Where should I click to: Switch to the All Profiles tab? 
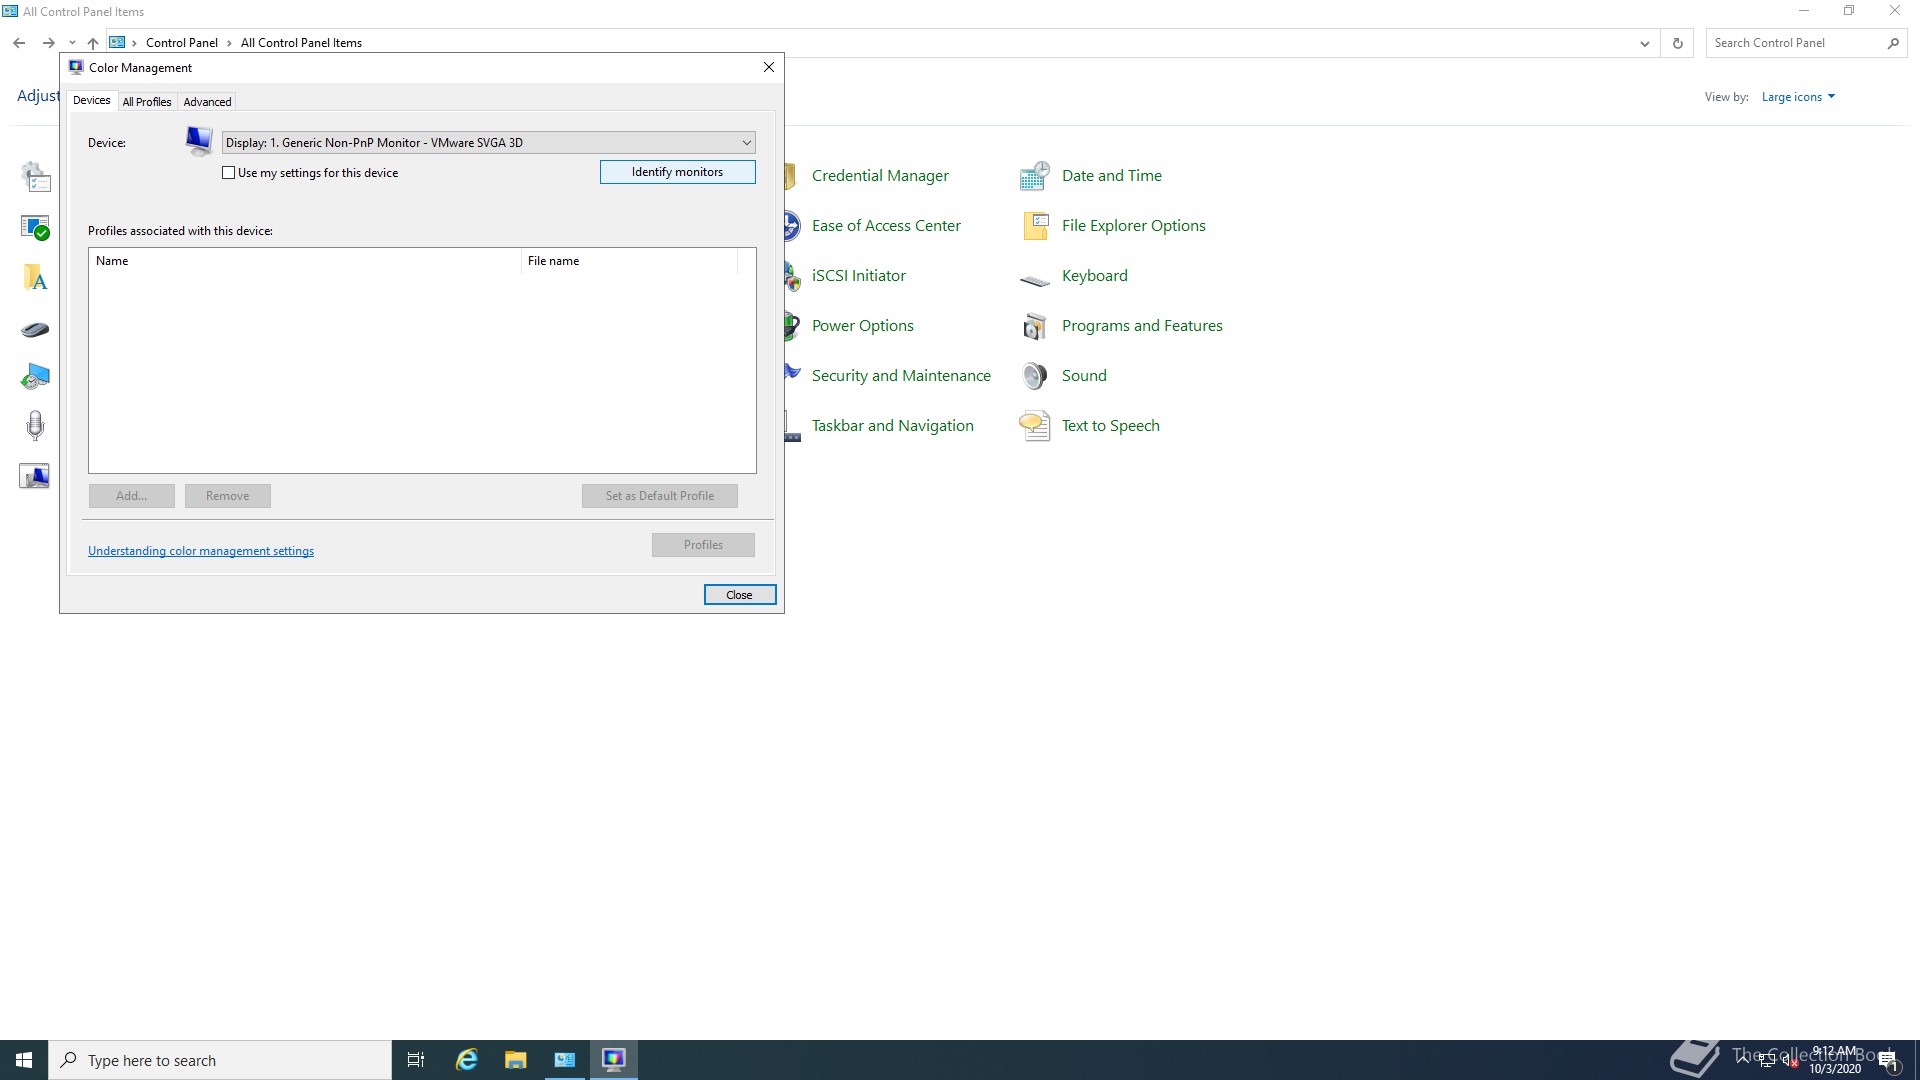coord(147,102)
